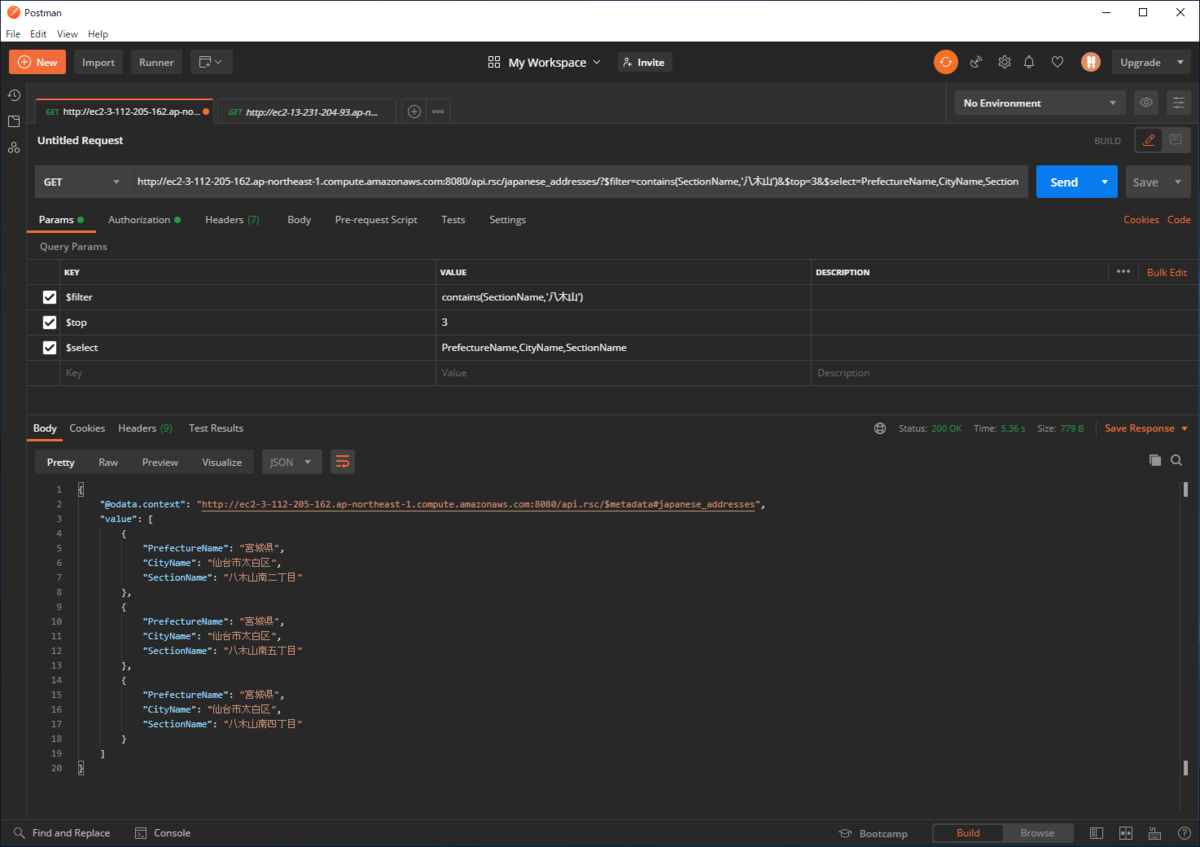Open My Workspace switcher dropdown
The image size is (1200, 847).
(x=545, y=62)
